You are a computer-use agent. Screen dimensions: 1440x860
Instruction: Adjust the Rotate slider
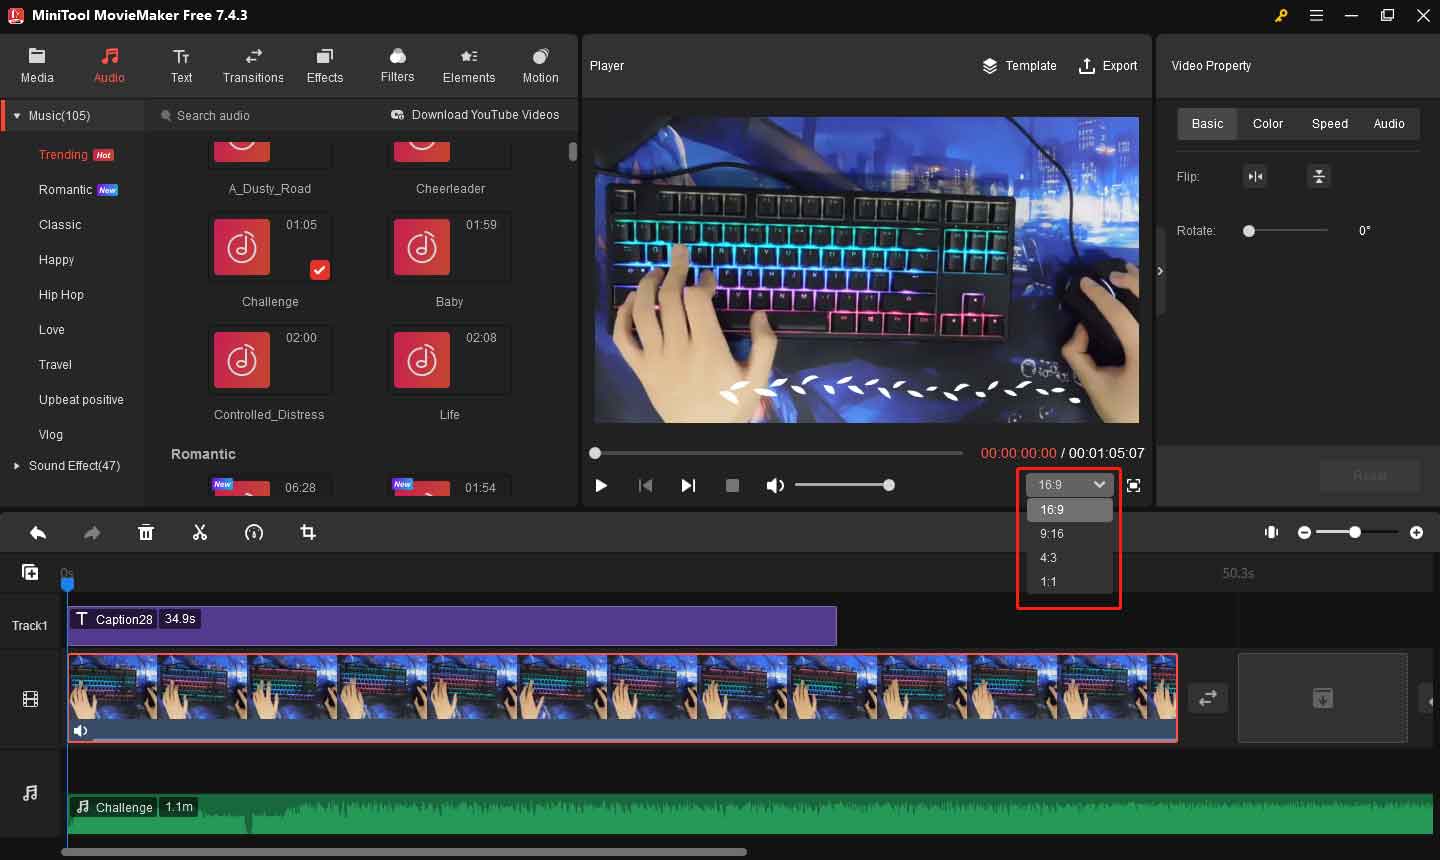[x=1286, y=231]
